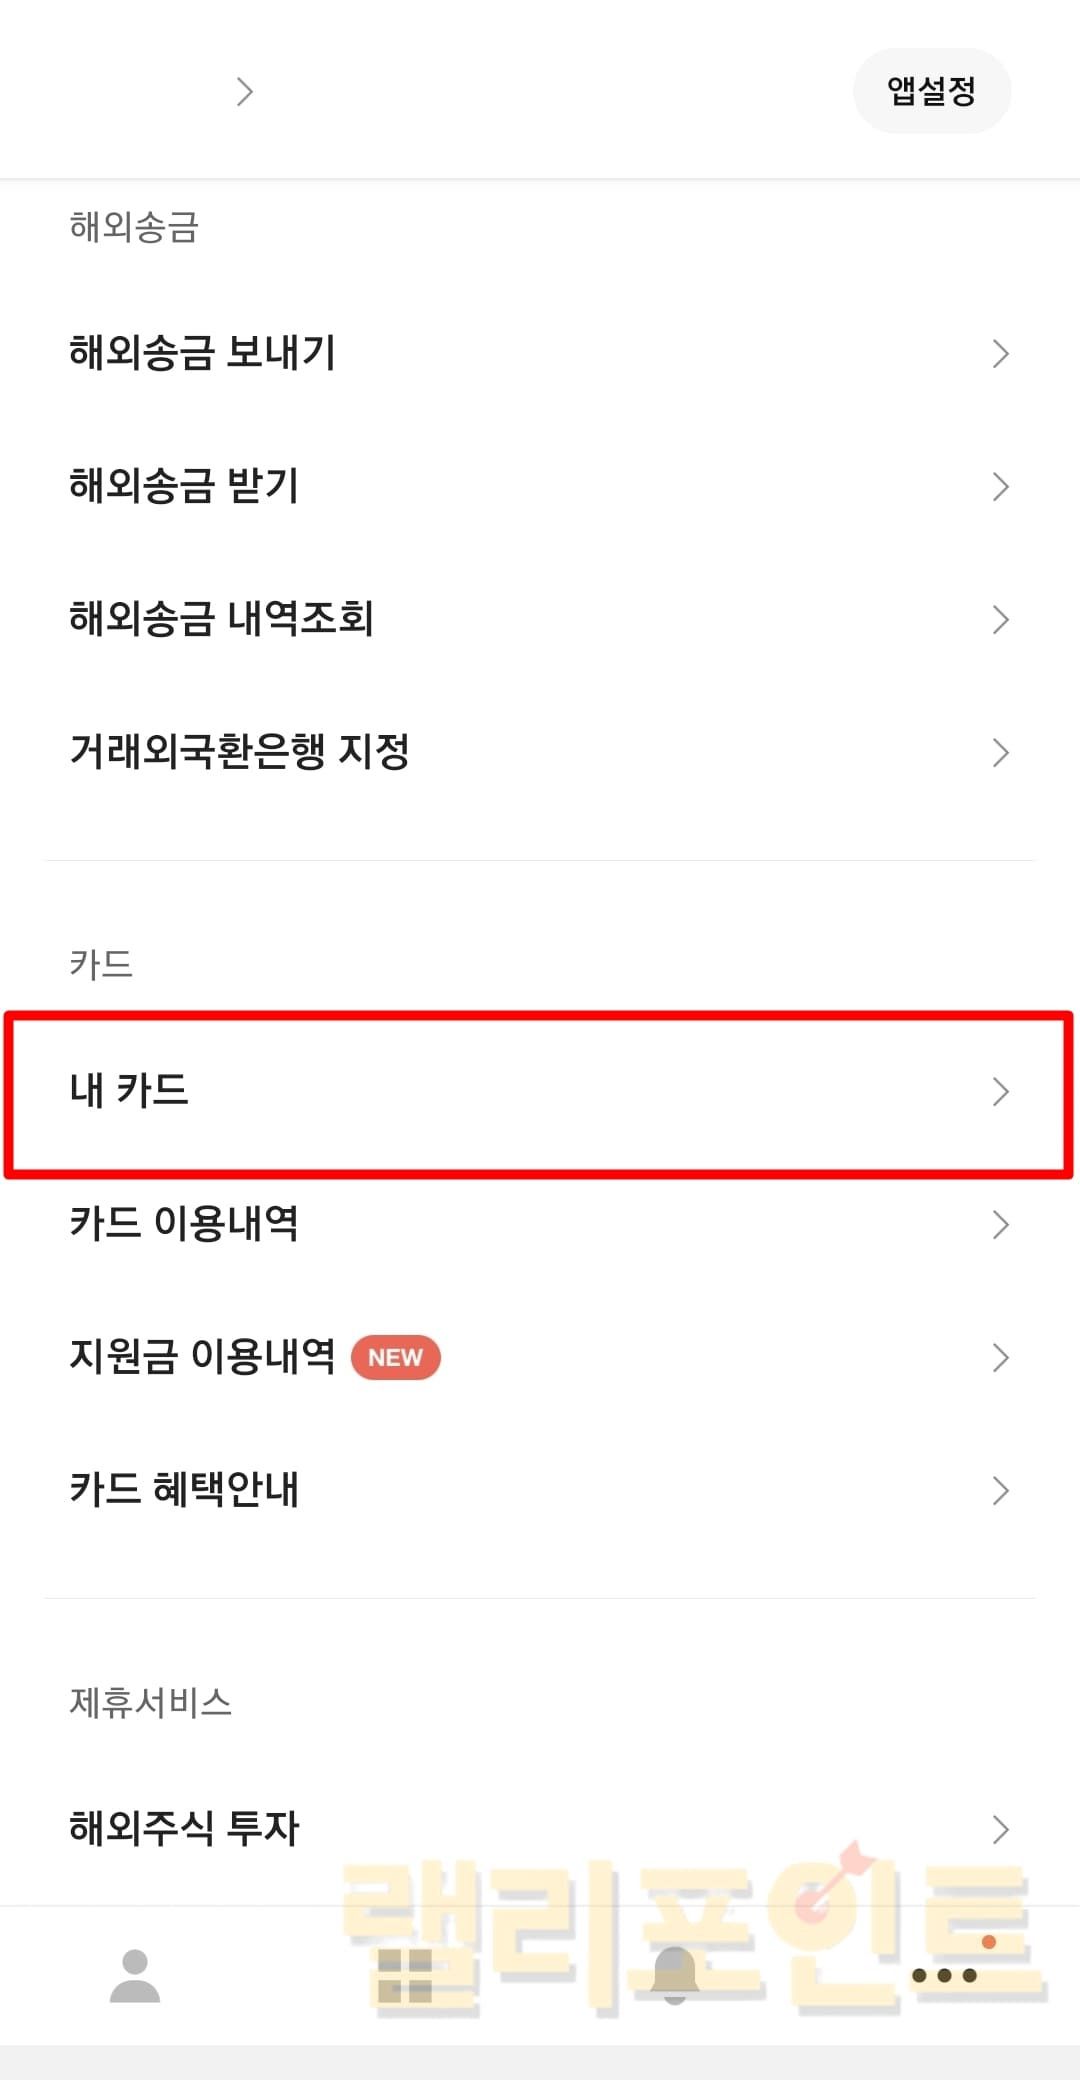Select 해외주식 투자 service
The width and height of the screenshot is (1080, 2080).
click(x=184, y=1829)
